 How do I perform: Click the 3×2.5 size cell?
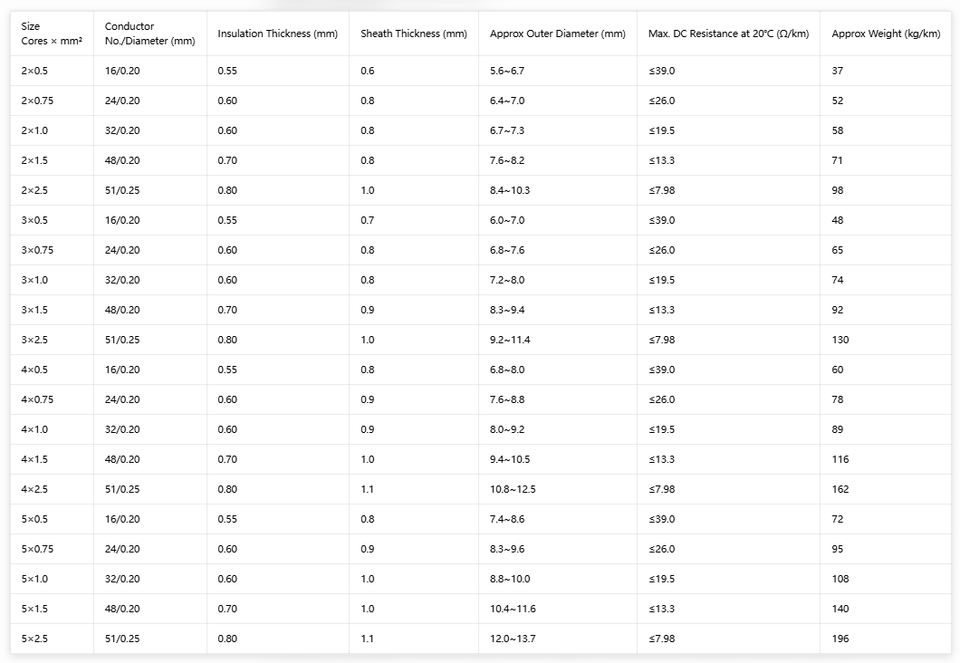(34, 340)
